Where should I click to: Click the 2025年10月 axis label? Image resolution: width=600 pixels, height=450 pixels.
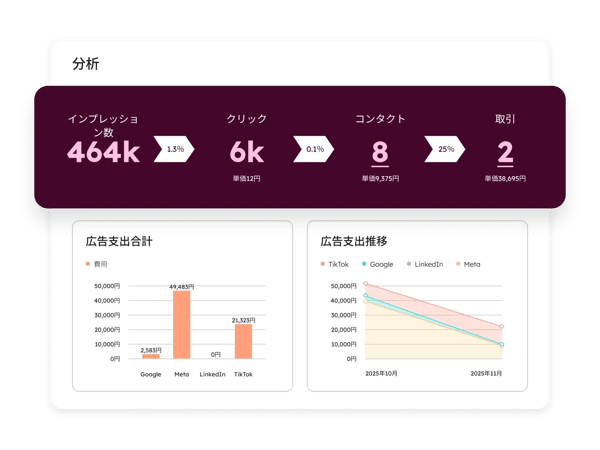[x=381, y=373]
